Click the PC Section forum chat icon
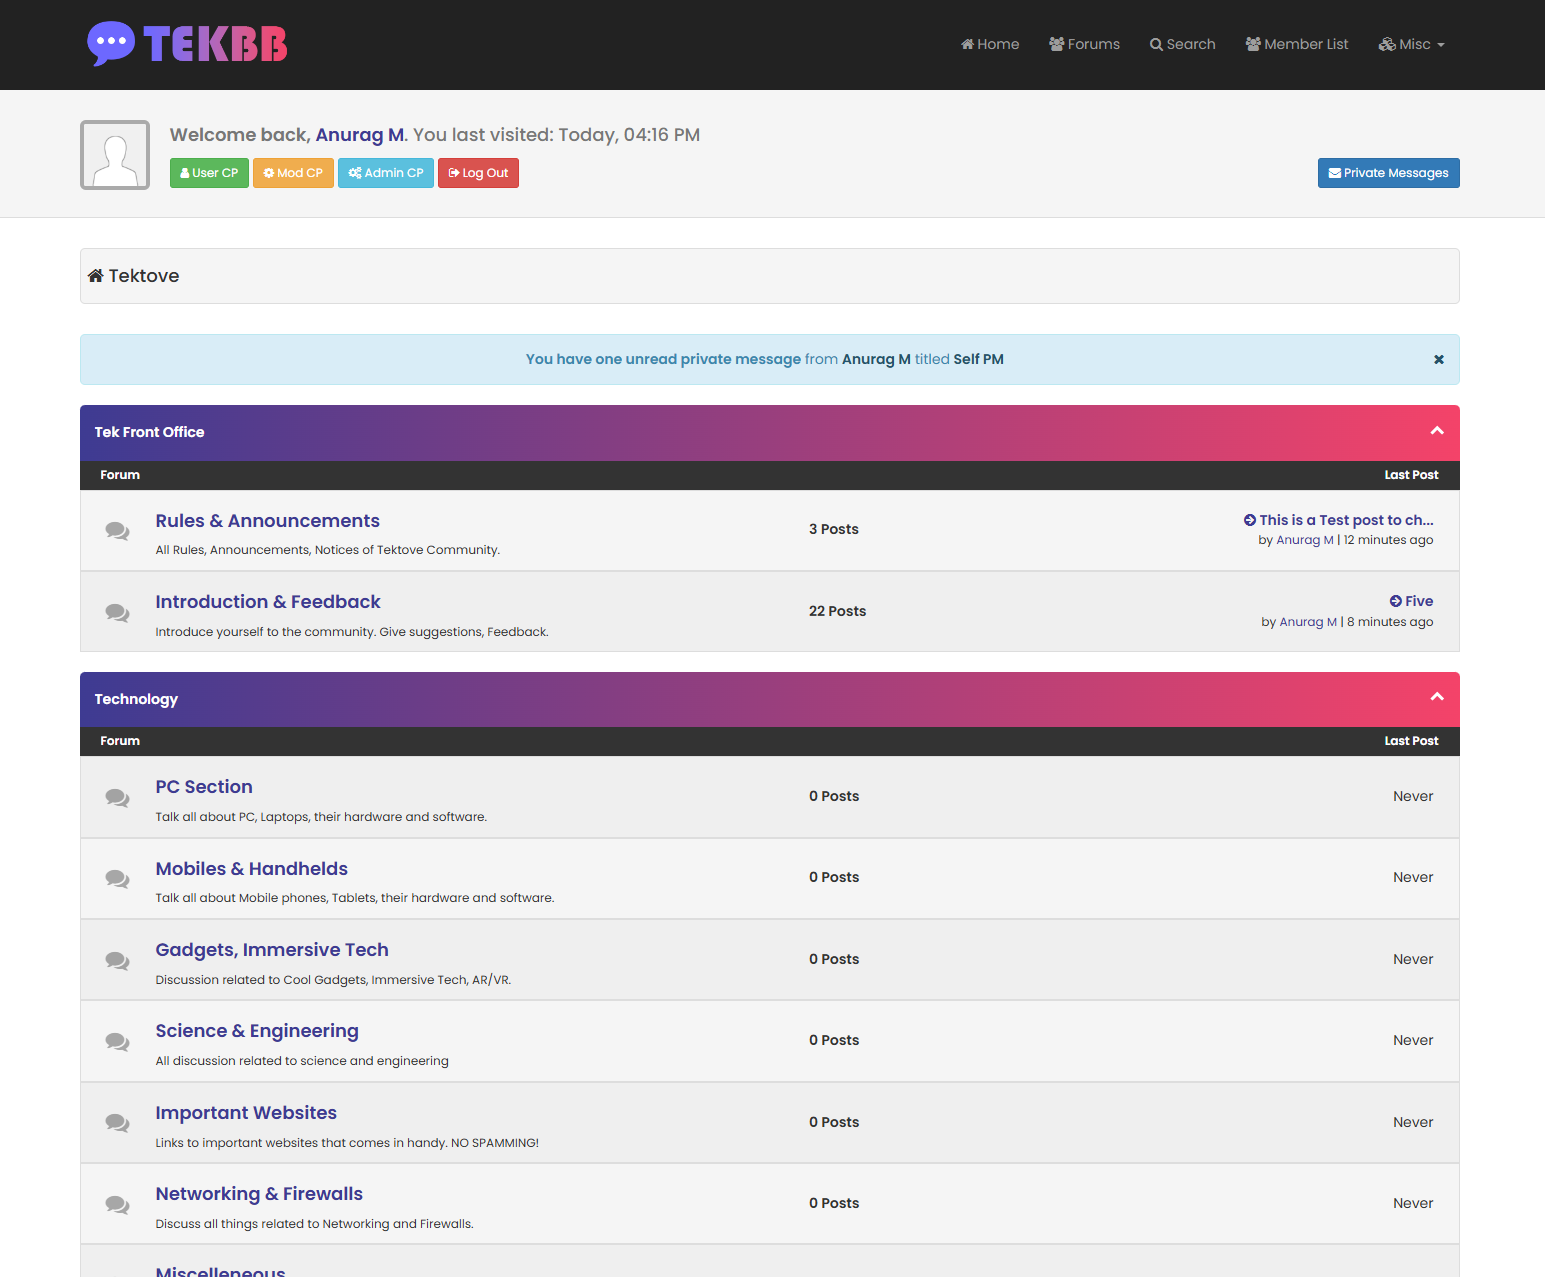This screenshot has width=1545, height=1277. tap(117, 798)
